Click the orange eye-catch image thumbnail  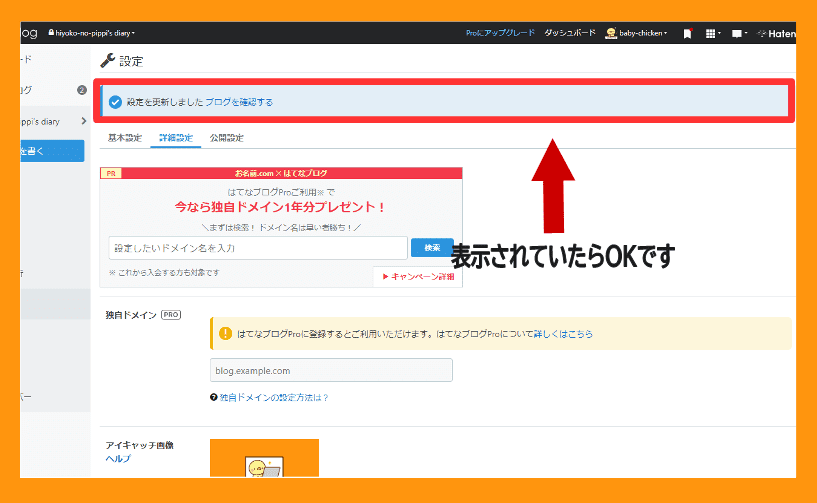tap(264, 458)
